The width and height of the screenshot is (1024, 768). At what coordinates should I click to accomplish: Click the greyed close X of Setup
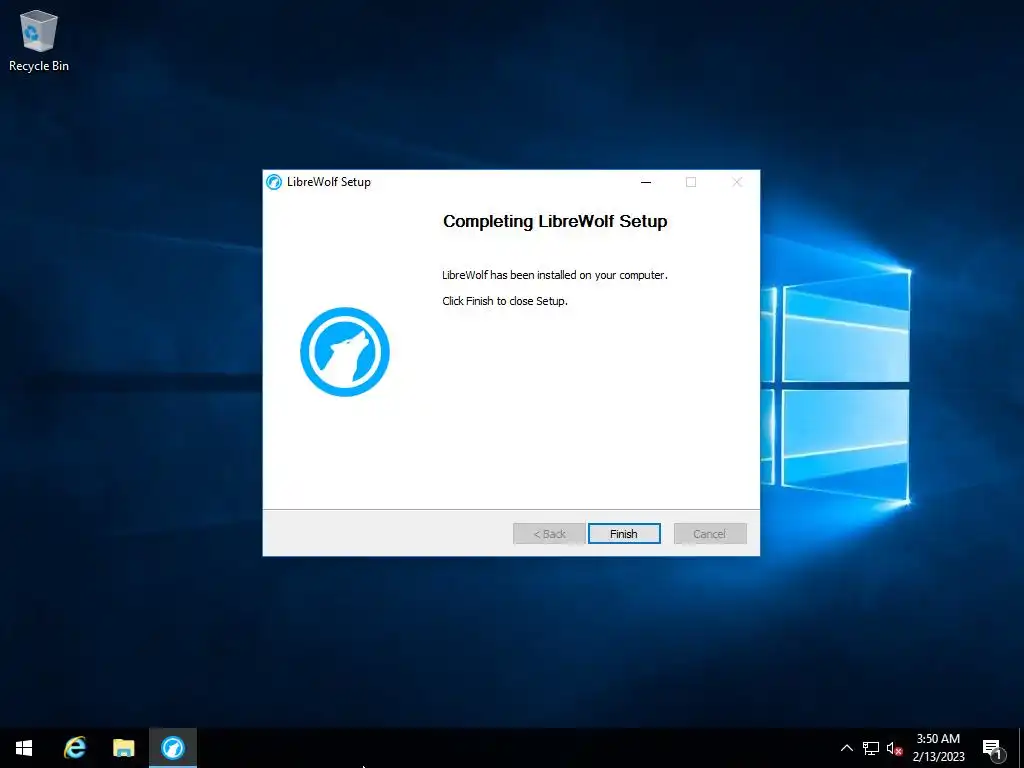click(737, 182)
